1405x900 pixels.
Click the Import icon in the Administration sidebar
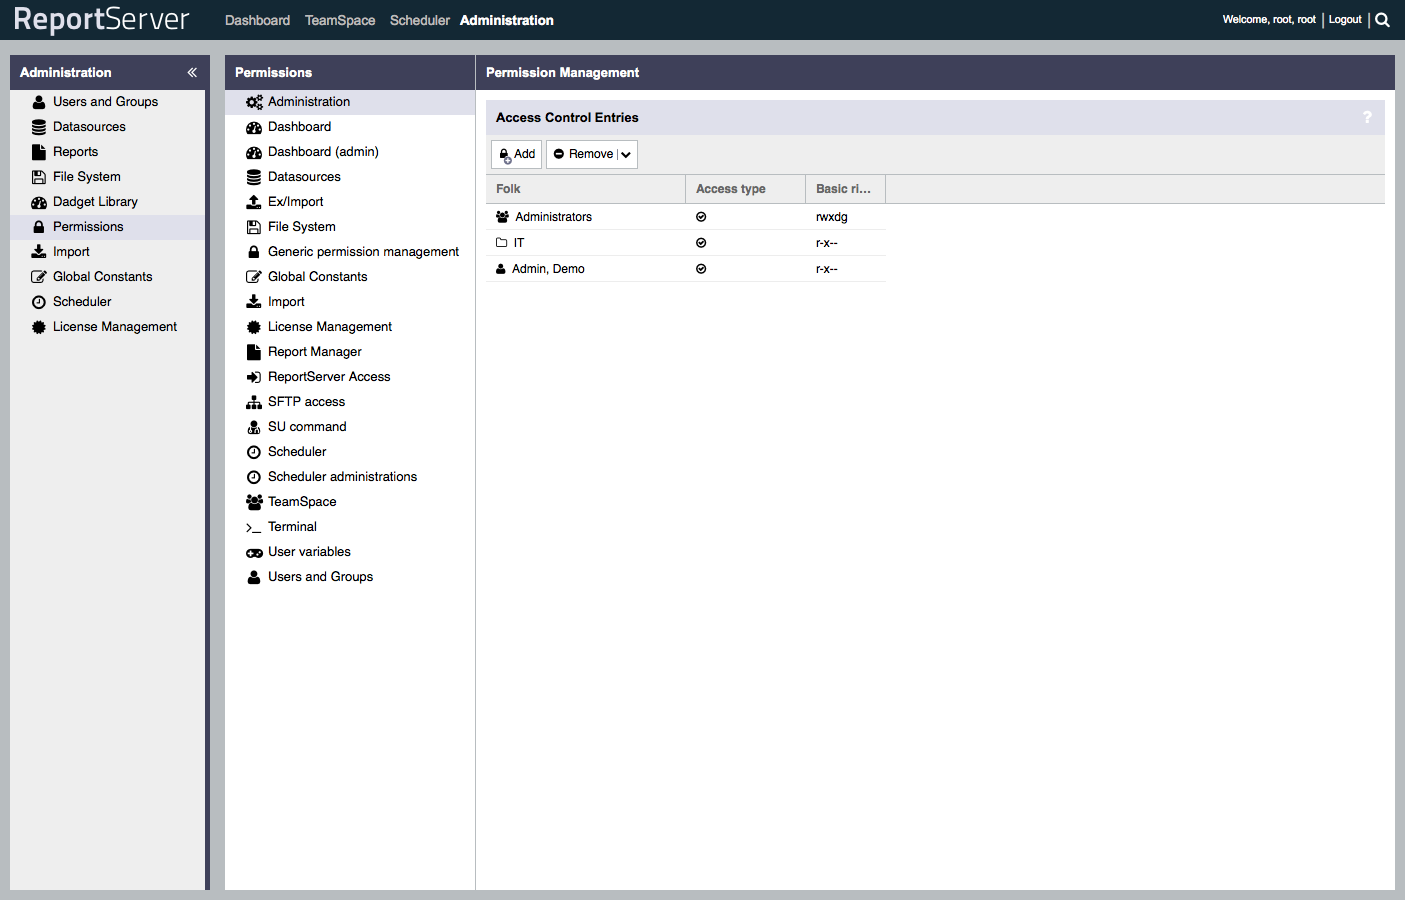(39, 252)
